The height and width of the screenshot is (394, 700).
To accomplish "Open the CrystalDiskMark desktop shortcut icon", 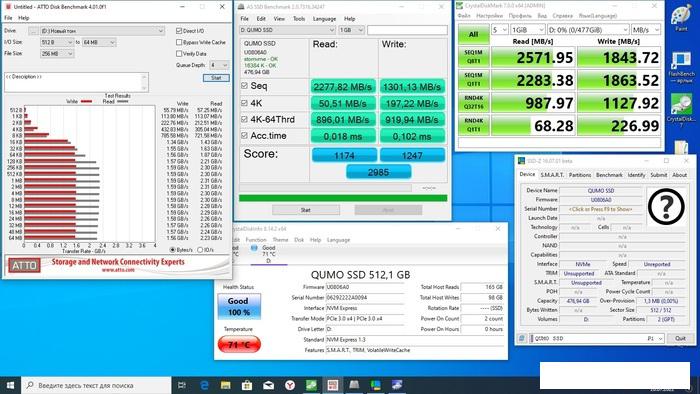I will [681, 110].
